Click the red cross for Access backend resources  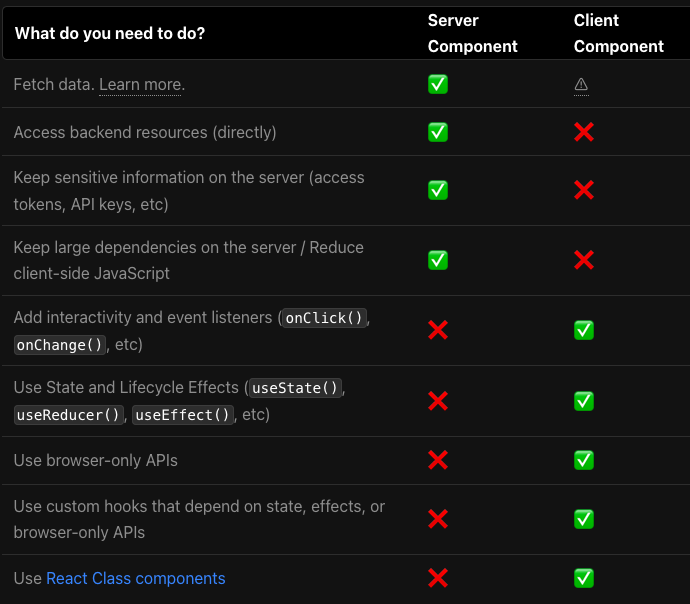point(584,132)
